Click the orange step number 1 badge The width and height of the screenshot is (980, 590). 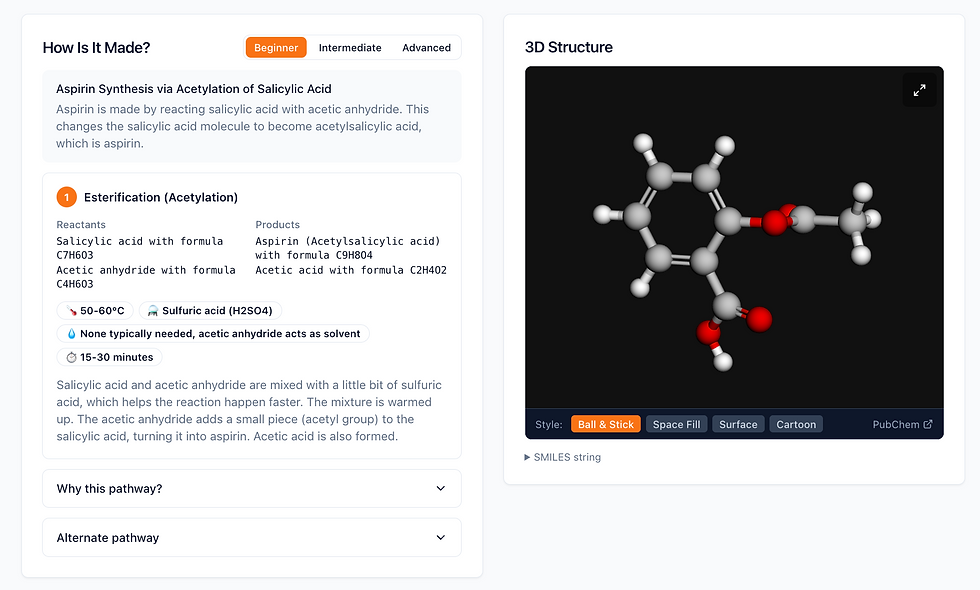click(x=66, y=197)
